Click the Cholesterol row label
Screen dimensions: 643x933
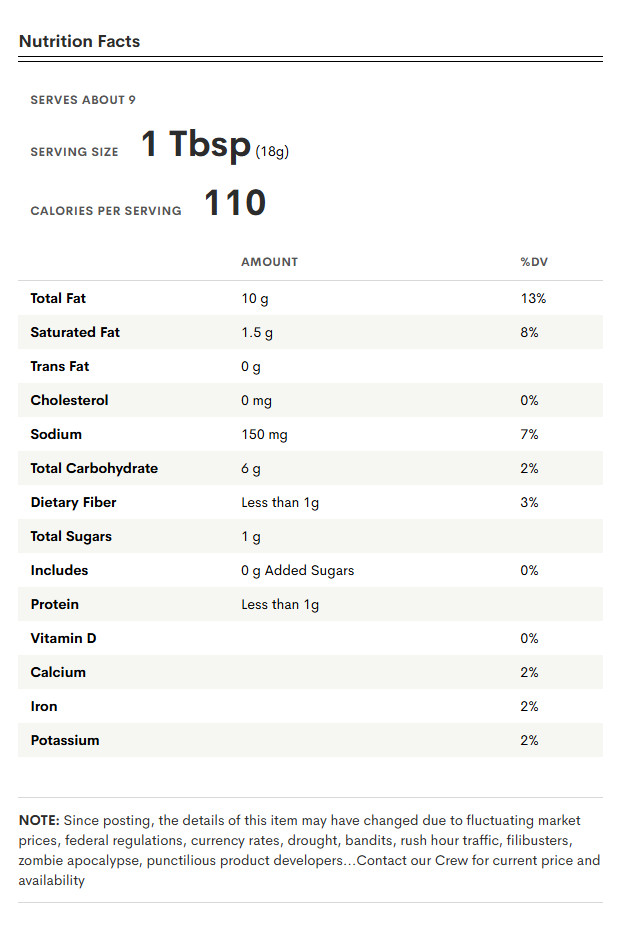pos(69,400)
